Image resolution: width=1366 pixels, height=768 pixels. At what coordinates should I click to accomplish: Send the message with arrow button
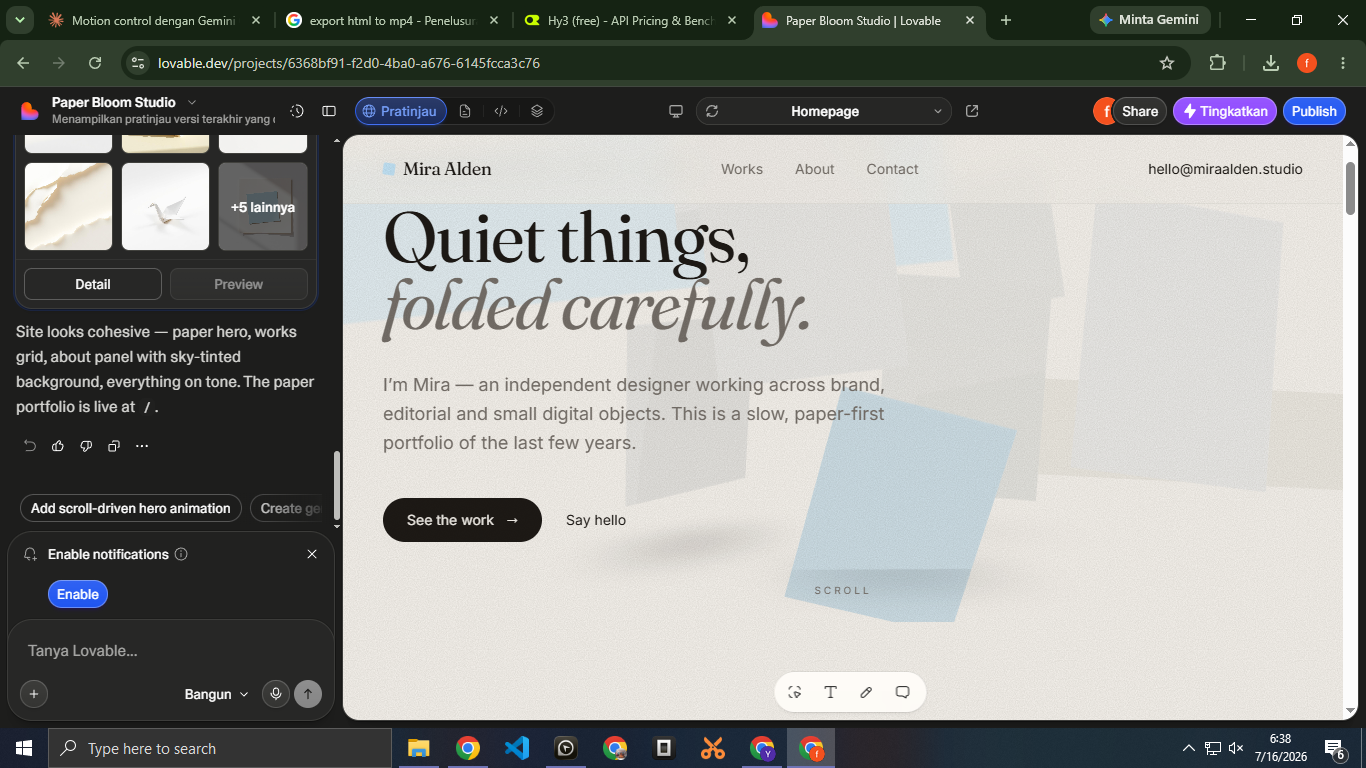[308, 693]
